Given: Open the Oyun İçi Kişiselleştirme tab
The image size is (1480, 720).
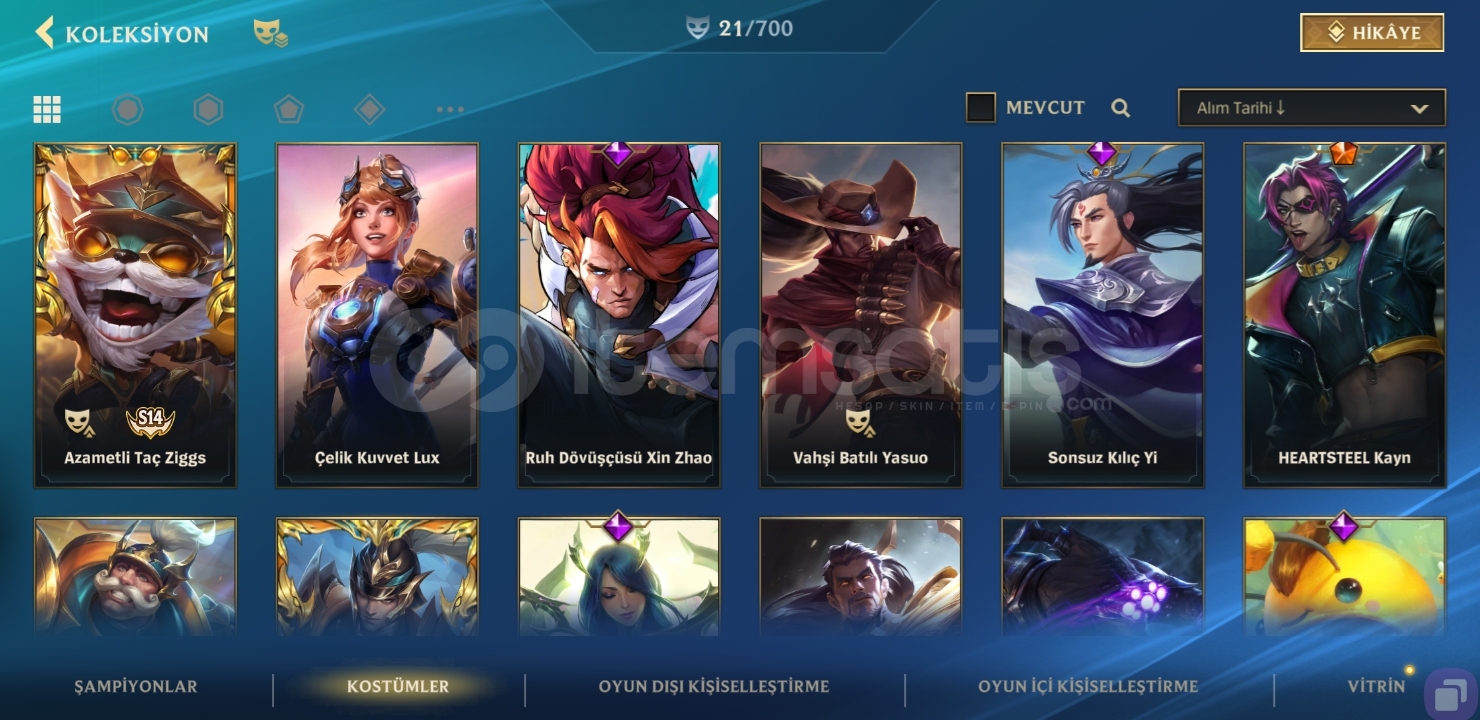Looking at the screenshot, I should point(1088,687).
